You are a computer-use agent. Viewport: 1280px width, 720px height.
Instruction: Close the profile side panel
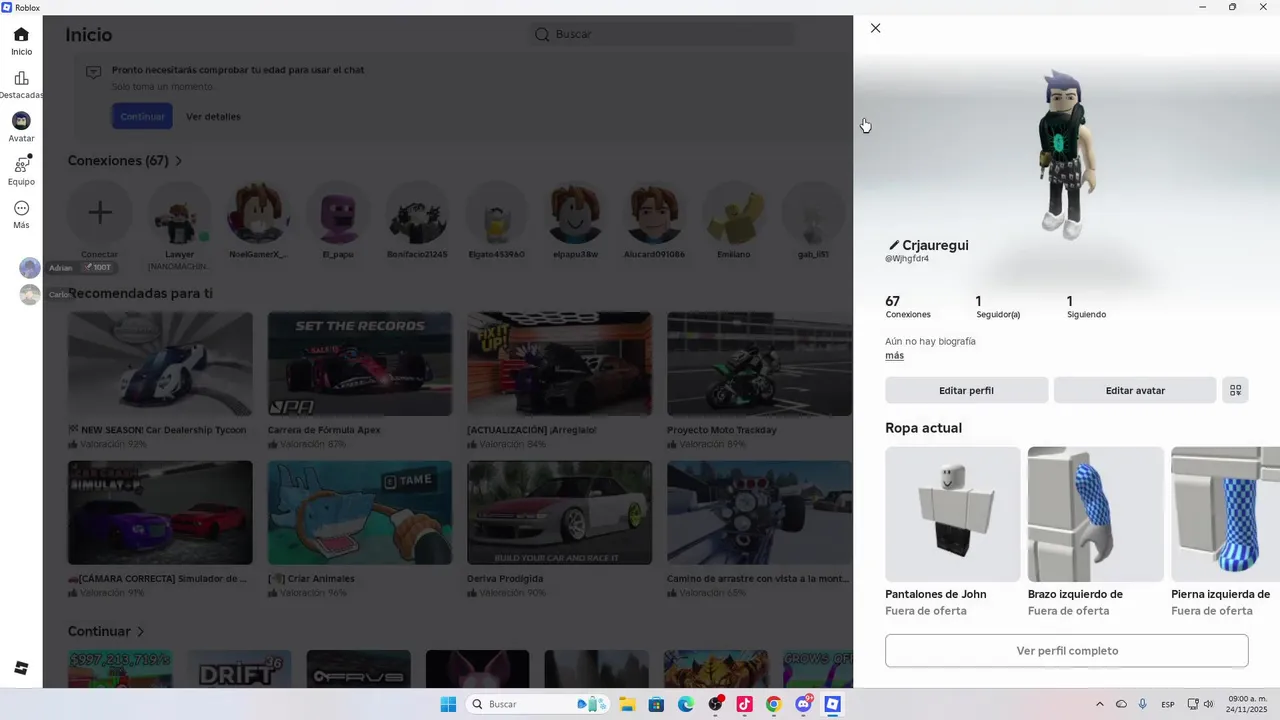875,28
